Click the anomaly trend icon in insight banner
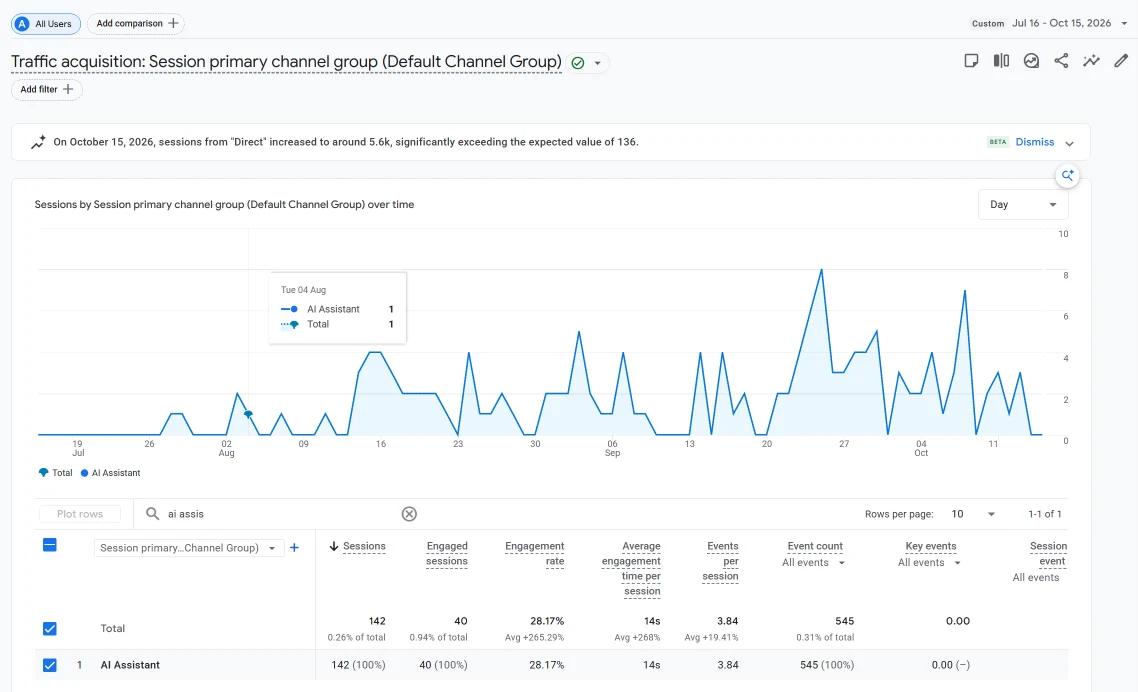1138x692 pixels. click(x=38, y=142)
